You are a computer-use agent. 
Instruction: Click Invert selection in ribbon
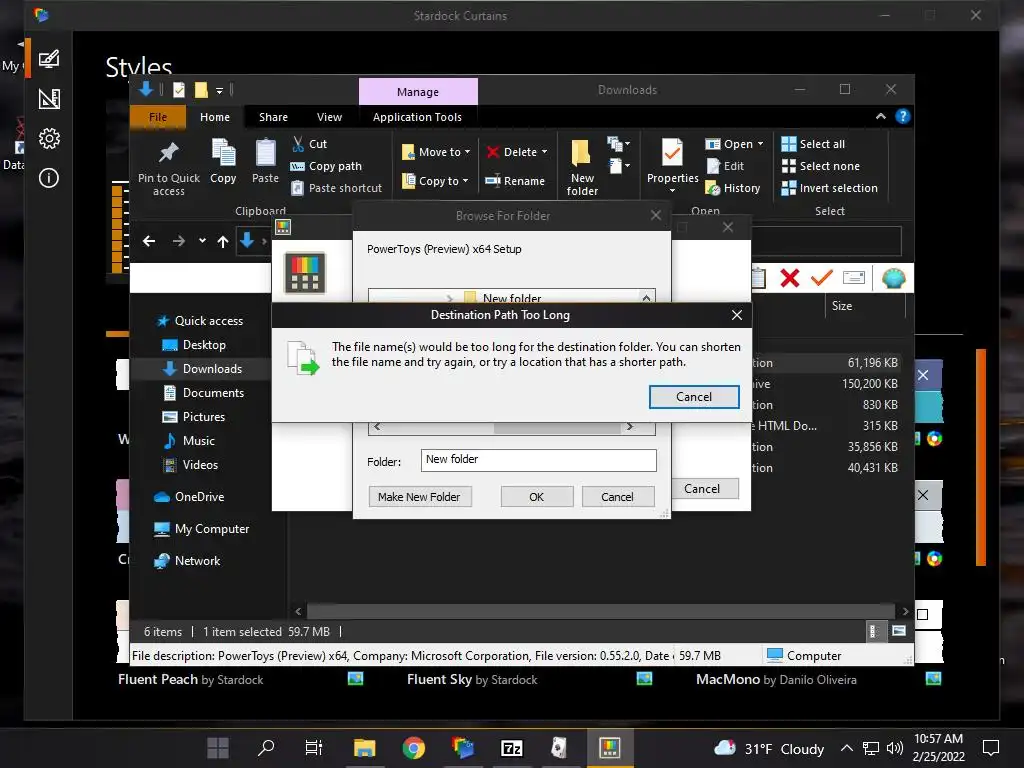point(829,188)
